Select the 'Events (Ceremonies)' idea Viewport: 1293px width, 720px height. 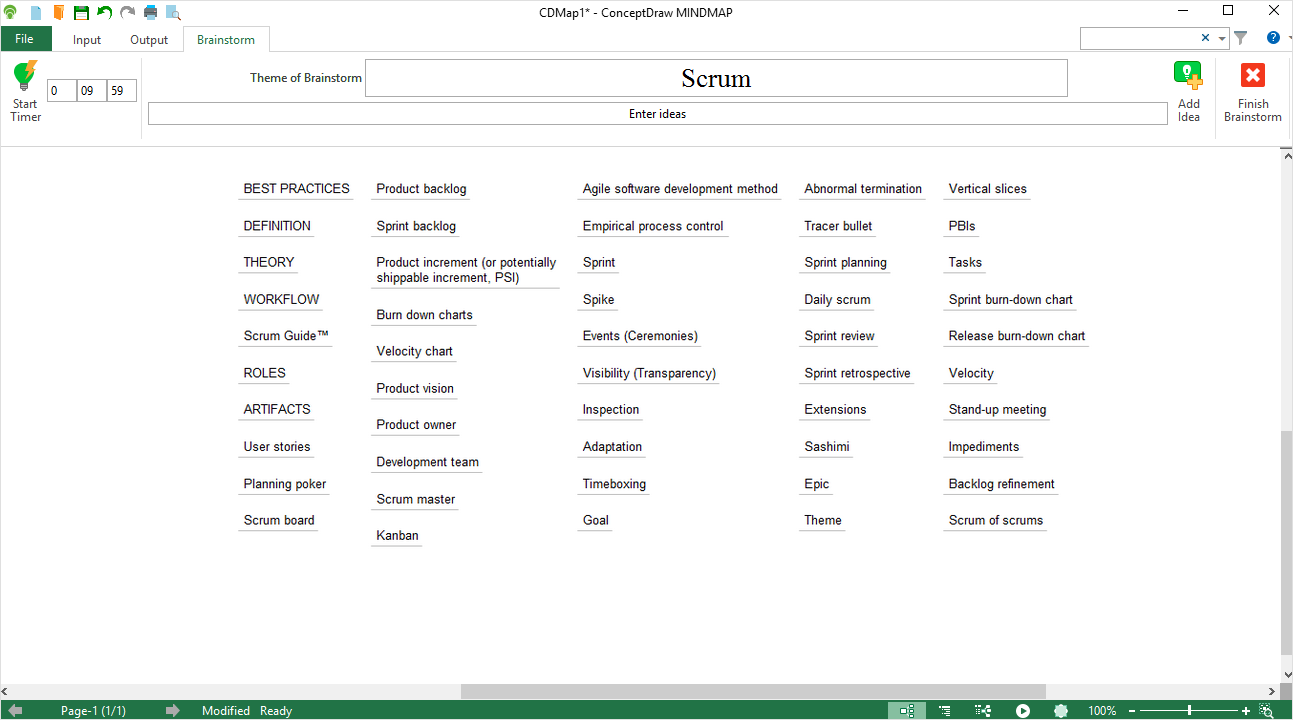(640, 336)
